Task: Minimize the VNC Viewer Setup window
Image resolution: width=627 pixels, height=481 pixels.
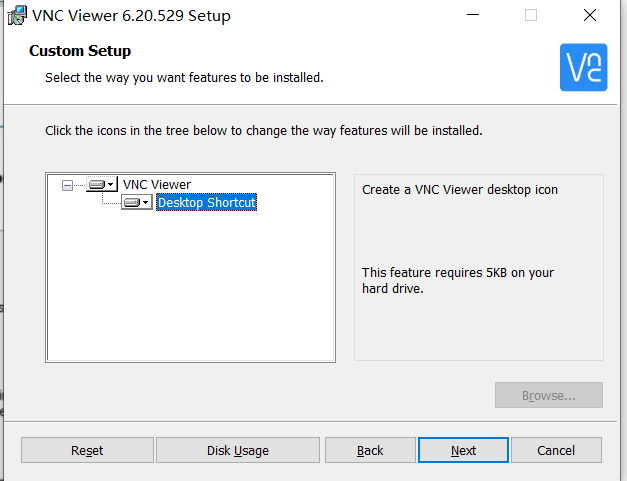Action: (x=473, y=15)
